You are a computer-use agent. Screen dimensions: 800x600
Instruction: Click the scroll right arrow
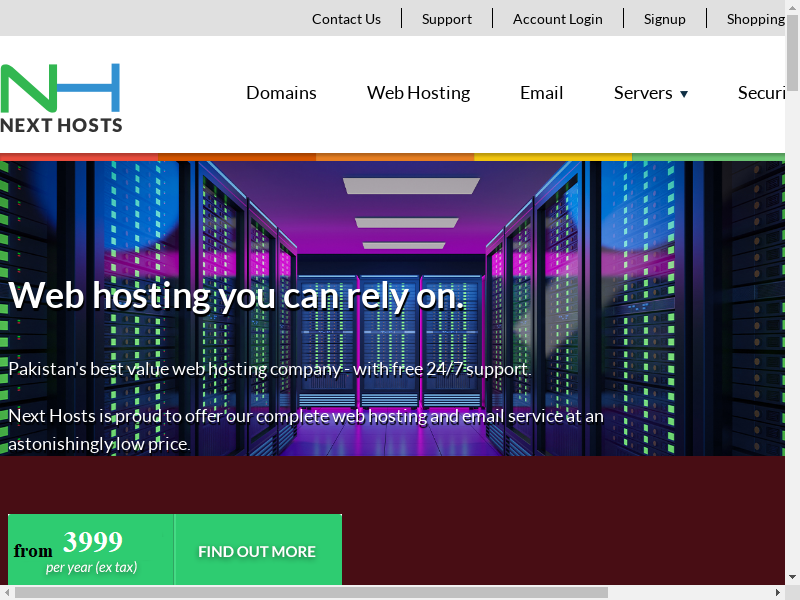[777, 592]
